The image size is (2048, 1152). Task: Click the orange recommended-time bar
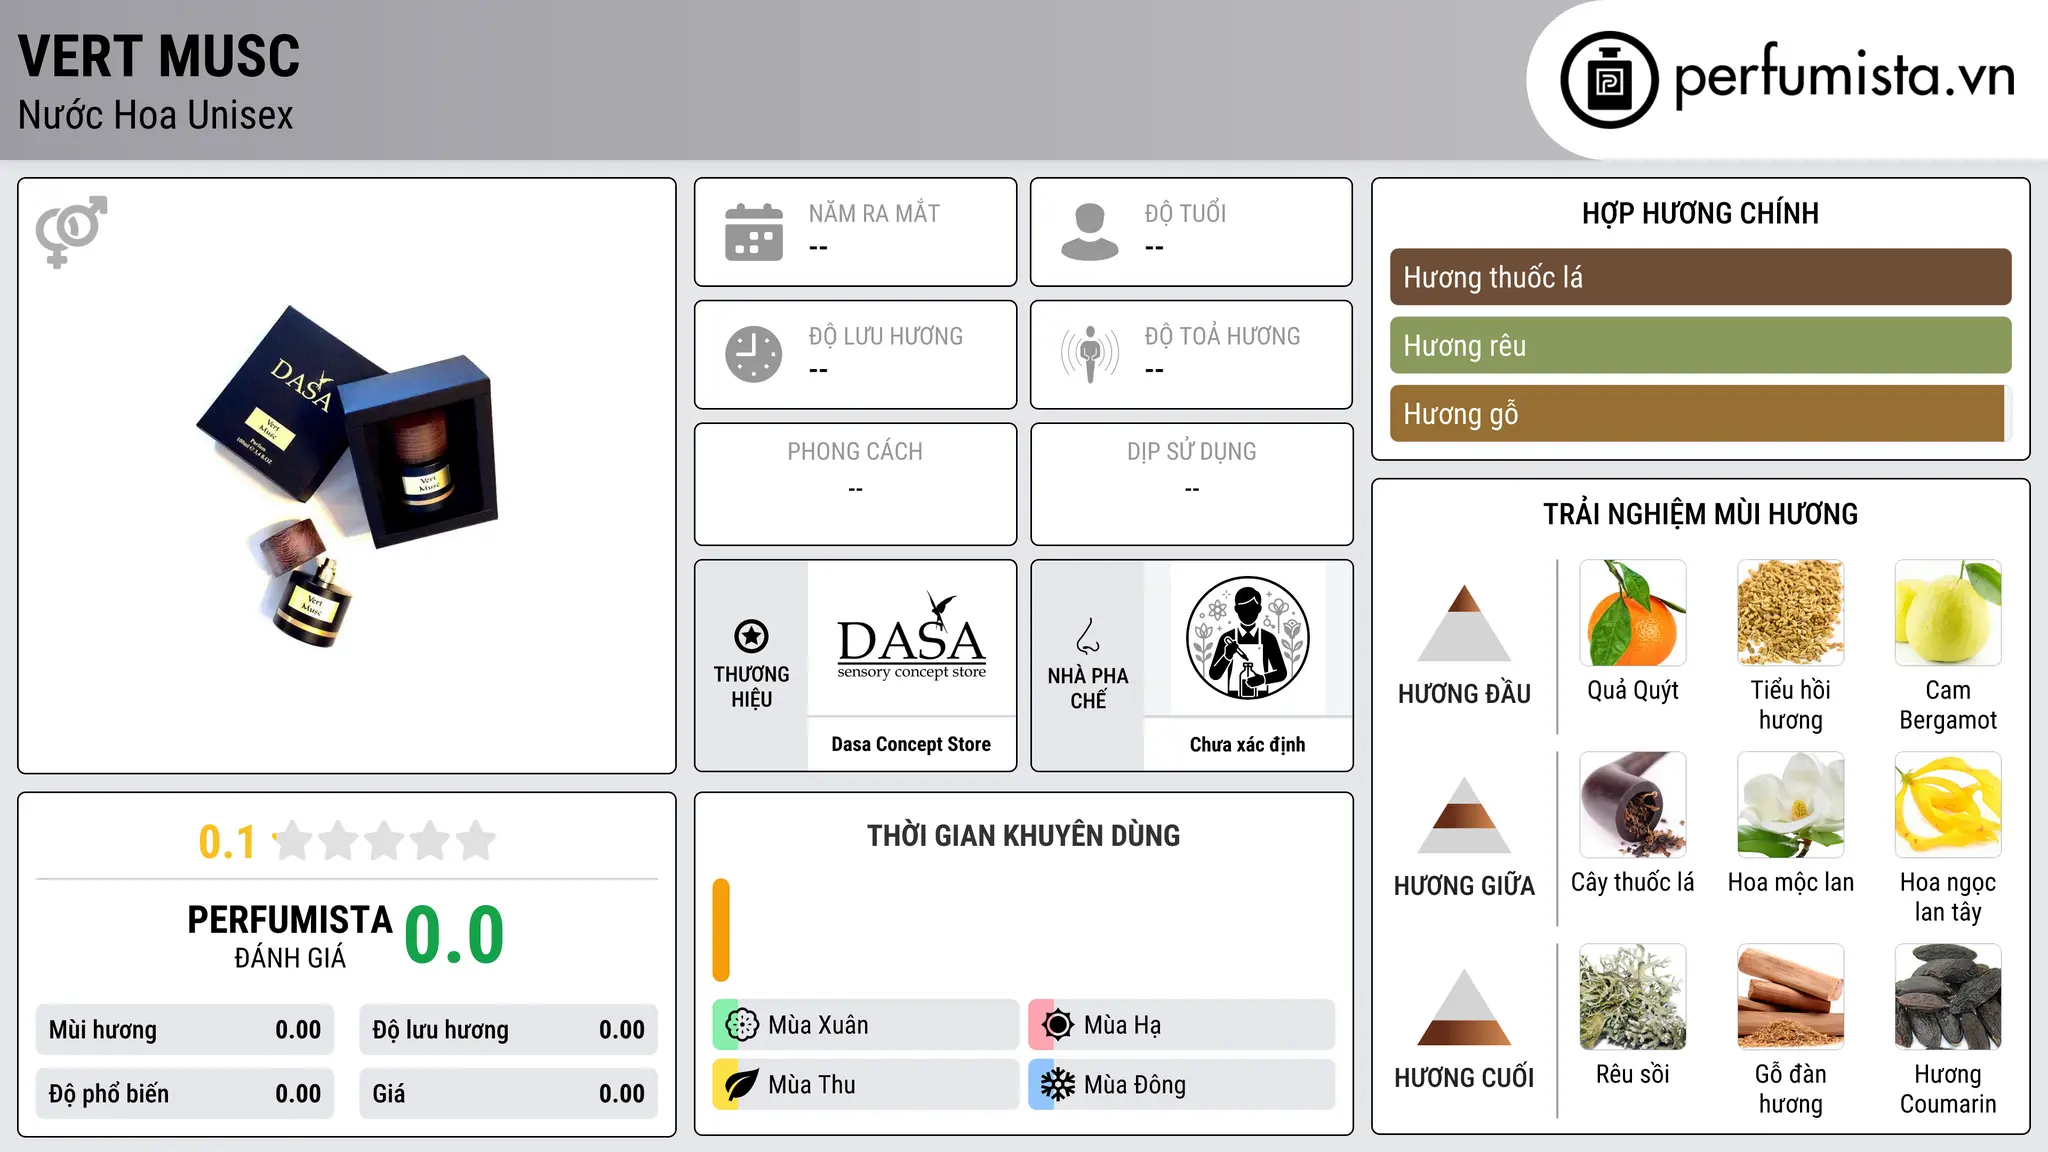point(721,930)
